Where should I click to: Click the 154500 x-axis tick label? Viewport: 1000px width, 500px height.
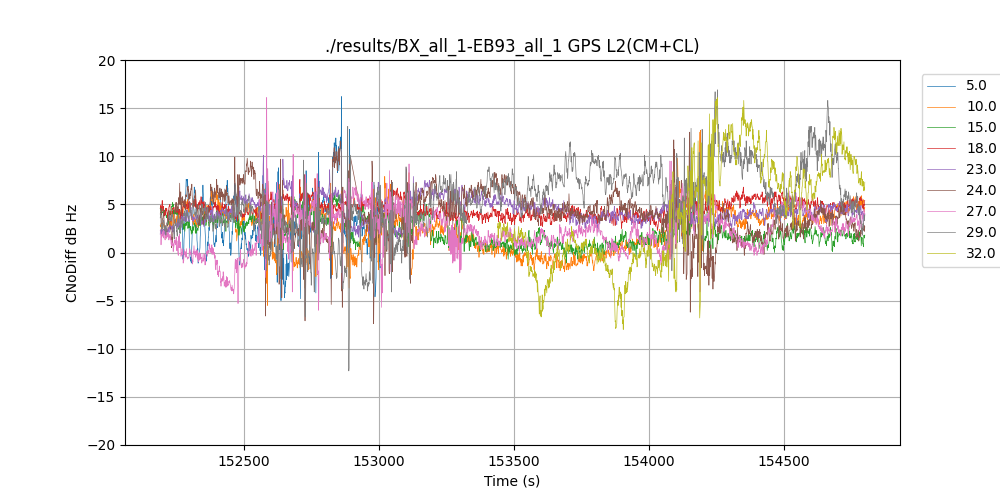pos(783,463)
